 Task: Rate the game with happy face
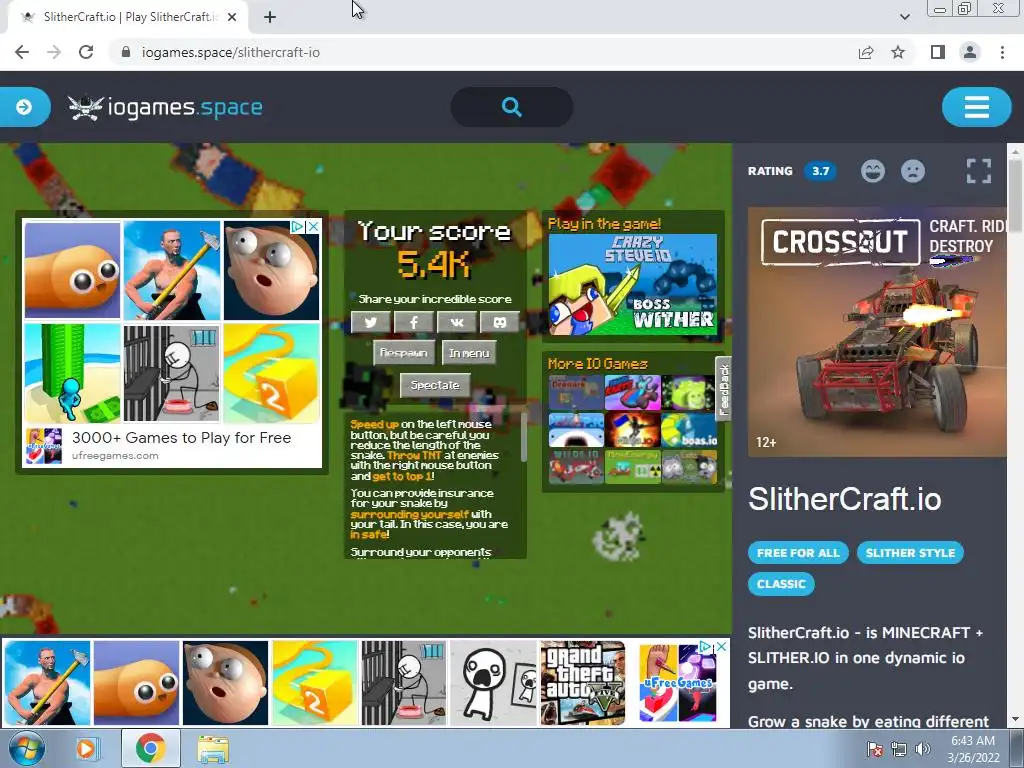click(x=872, y=171)
